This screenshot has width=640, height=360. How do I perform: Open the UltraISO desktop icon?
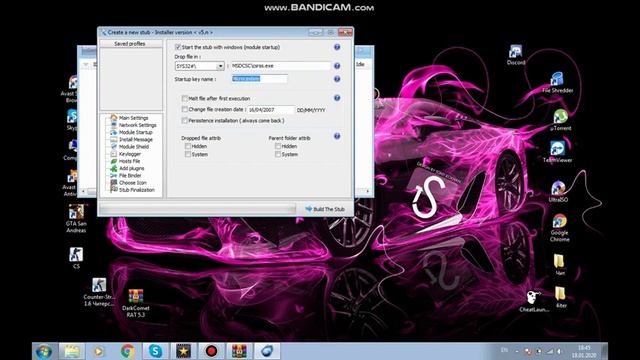pos(558,192)
